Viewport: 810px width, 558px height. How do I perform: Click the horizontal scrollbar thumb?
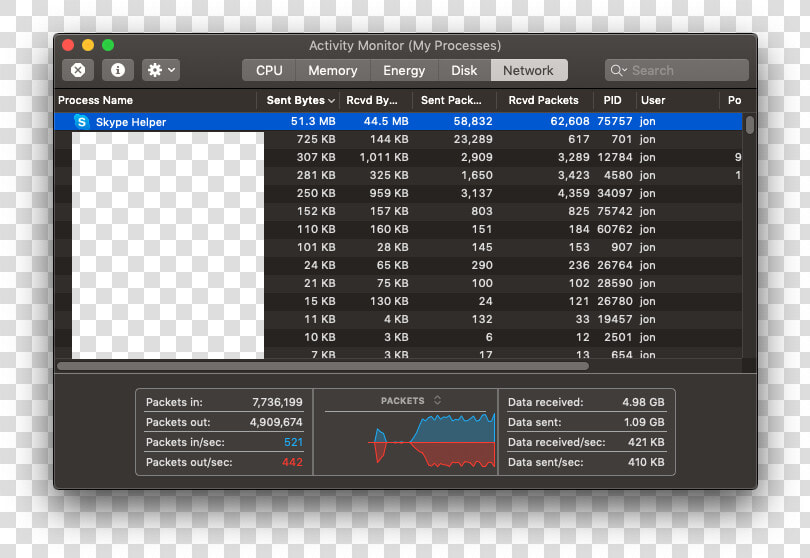323,366
